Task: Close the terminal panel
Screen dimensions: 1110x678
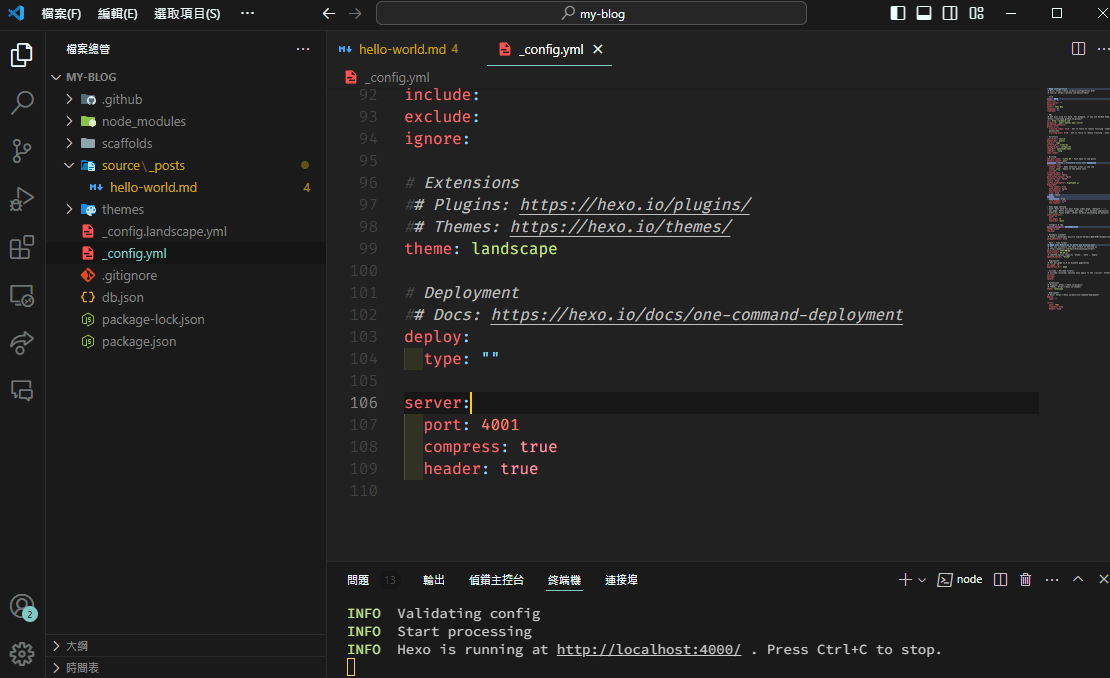Action: click(1103, 580)
